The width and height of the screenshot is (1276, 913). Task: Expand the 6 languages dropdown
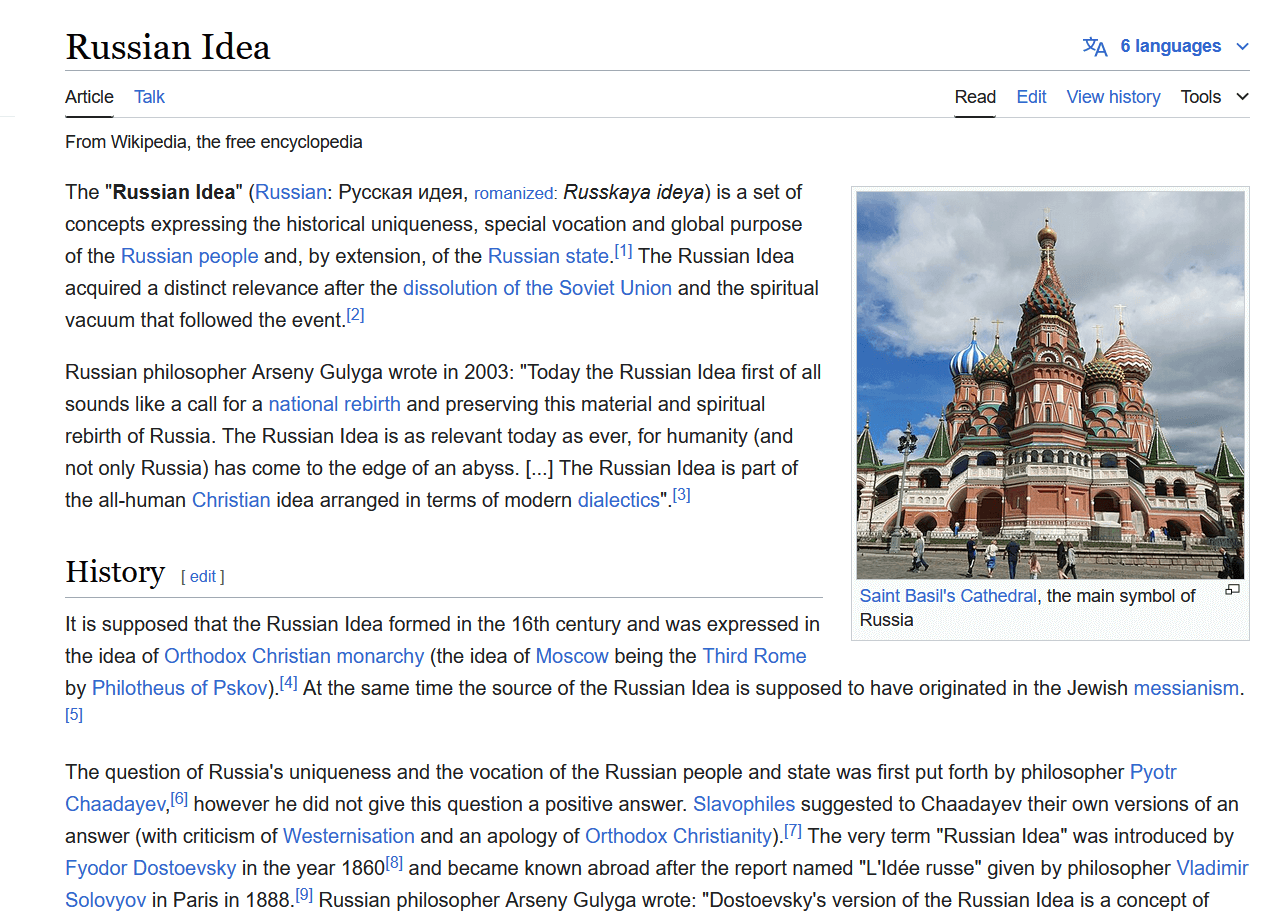click(x=1170, y=47)
